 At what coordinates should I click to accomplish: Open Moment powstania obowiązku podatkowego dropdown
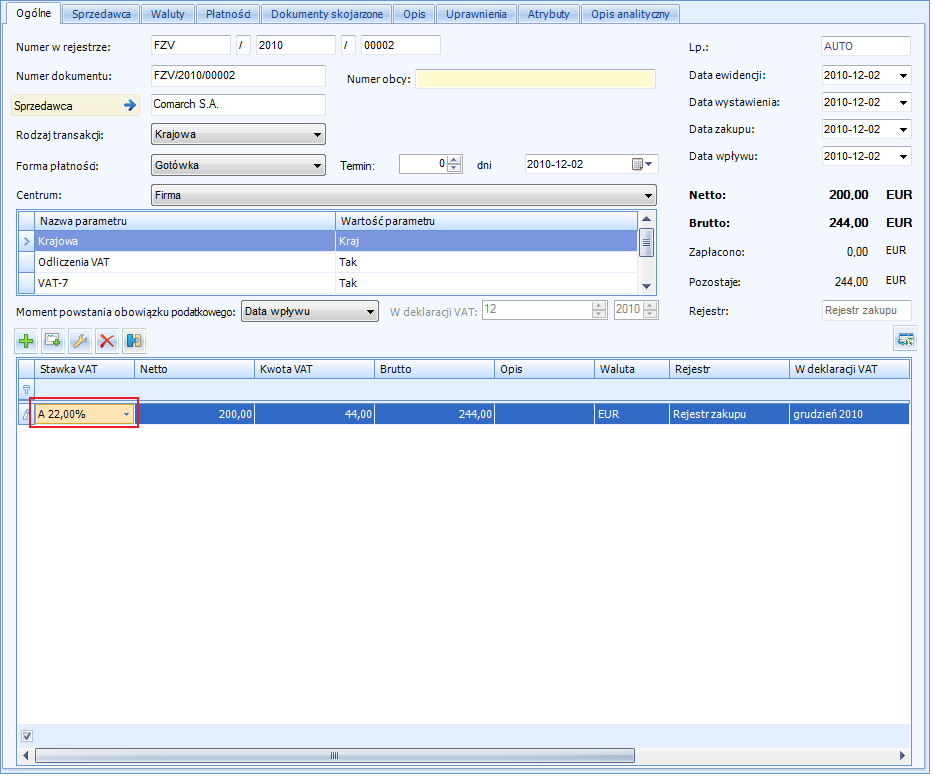point(370,311)
